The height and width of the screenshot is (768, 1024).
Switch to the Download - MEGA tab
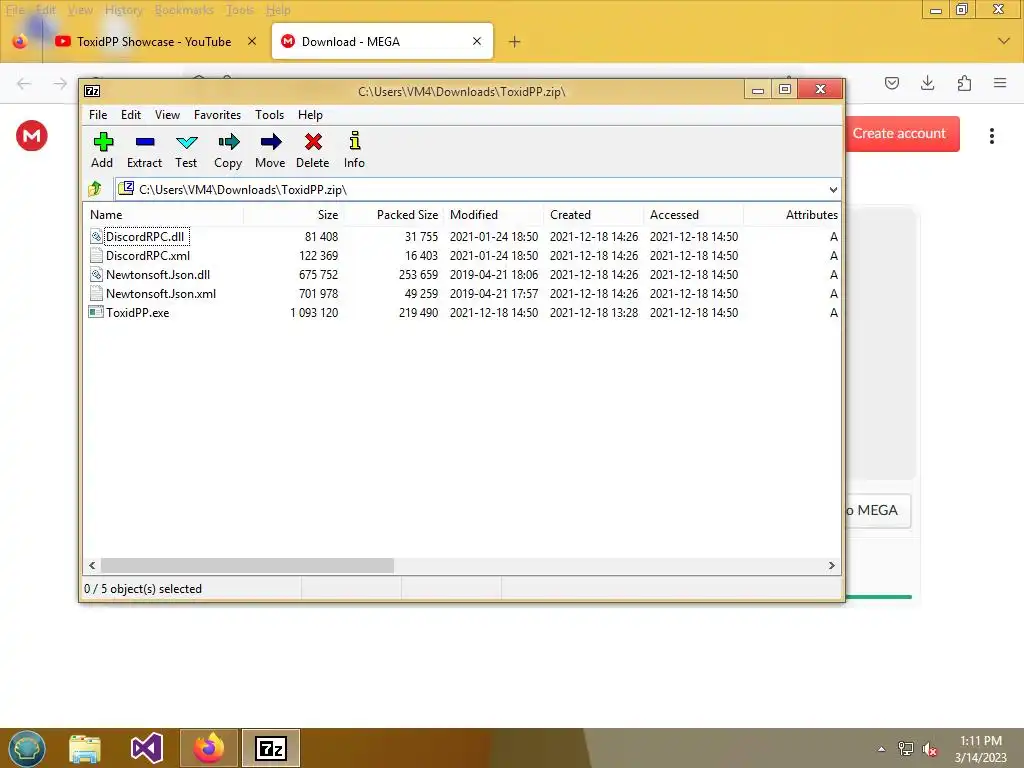[382, 41]
